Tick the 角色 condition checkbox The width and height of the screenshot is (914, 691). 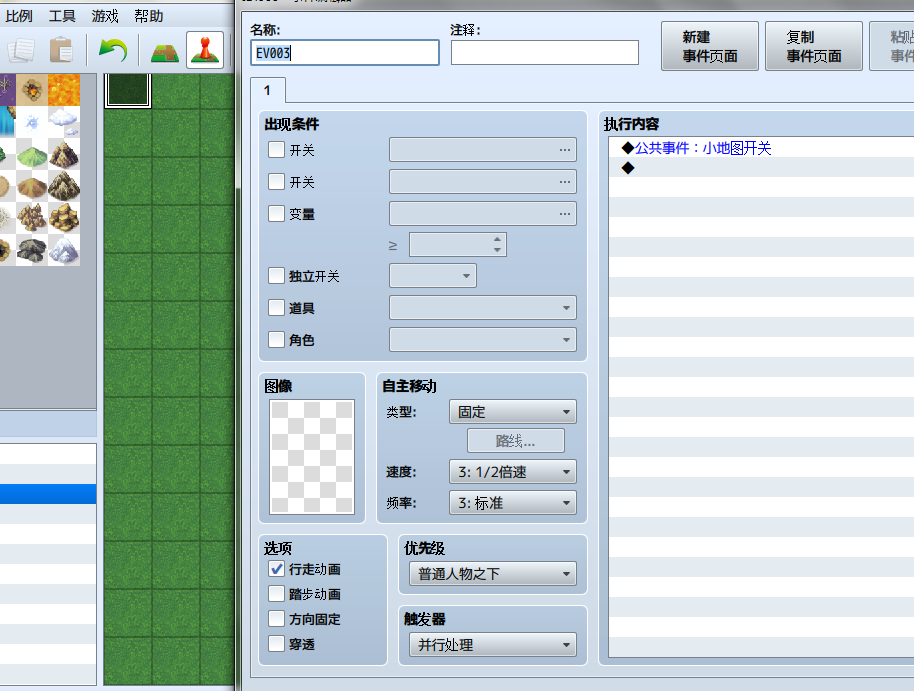click(276, 339)
